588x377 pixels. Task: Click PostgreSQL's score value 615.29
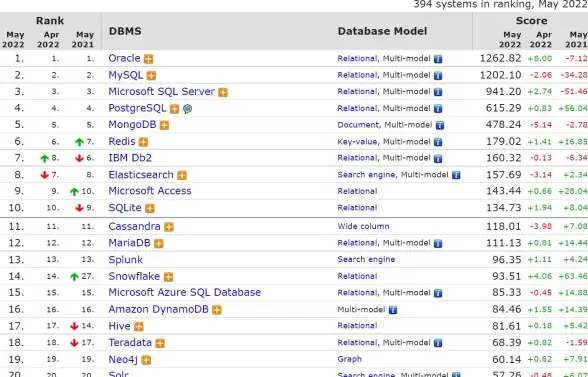click(504, 108)
